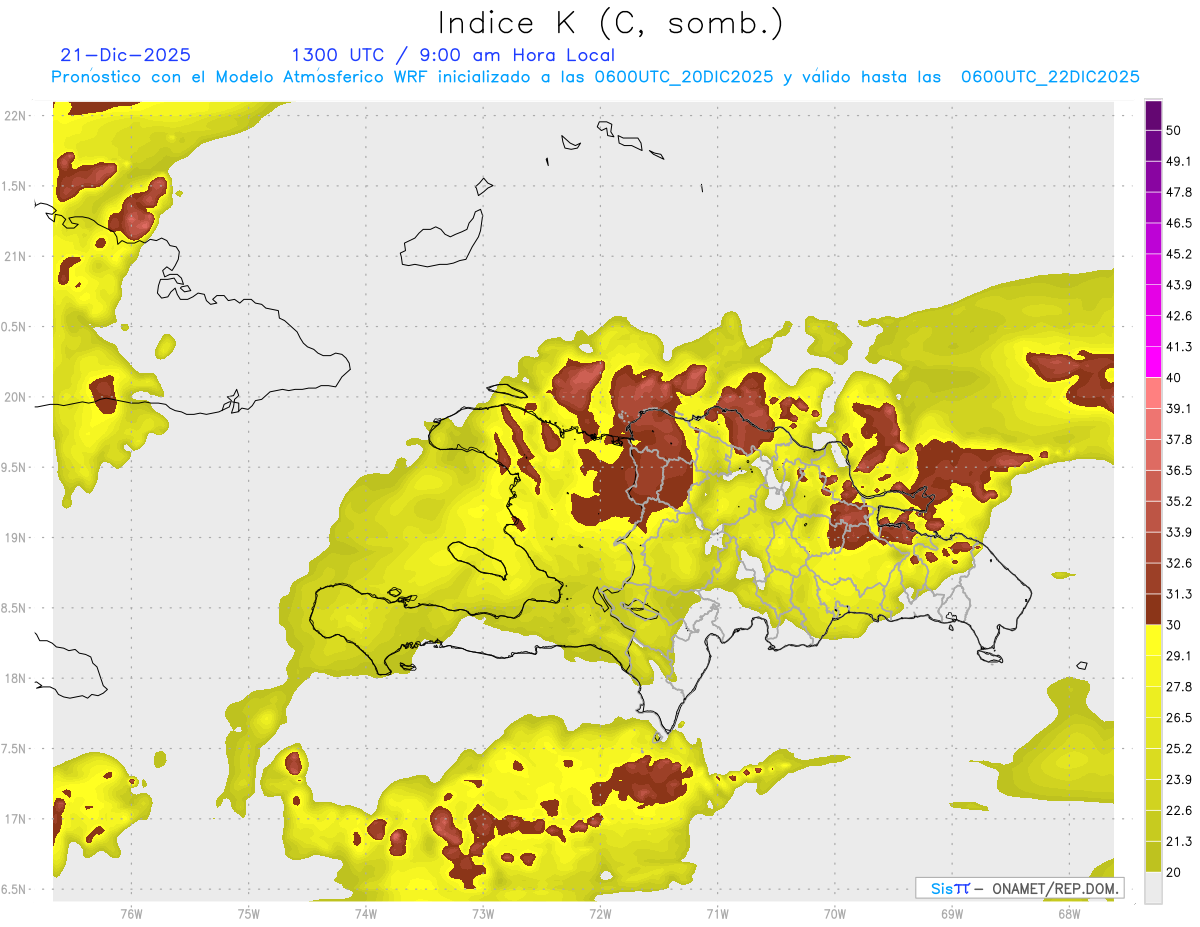Select the date text "21-Dic-2025"
The width and height of the screenshot is (1200, 927).
tap(125, 55)
